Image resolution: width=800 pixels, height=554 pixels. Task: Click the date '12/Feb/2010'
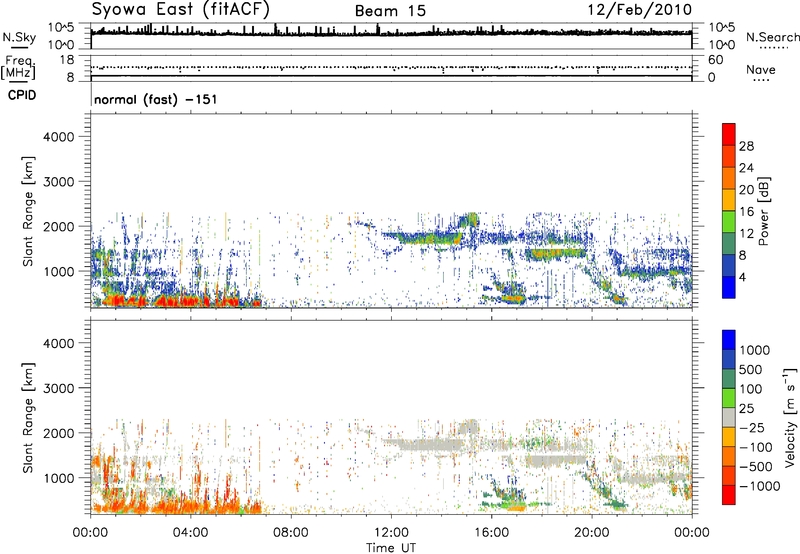pos(640,10)
